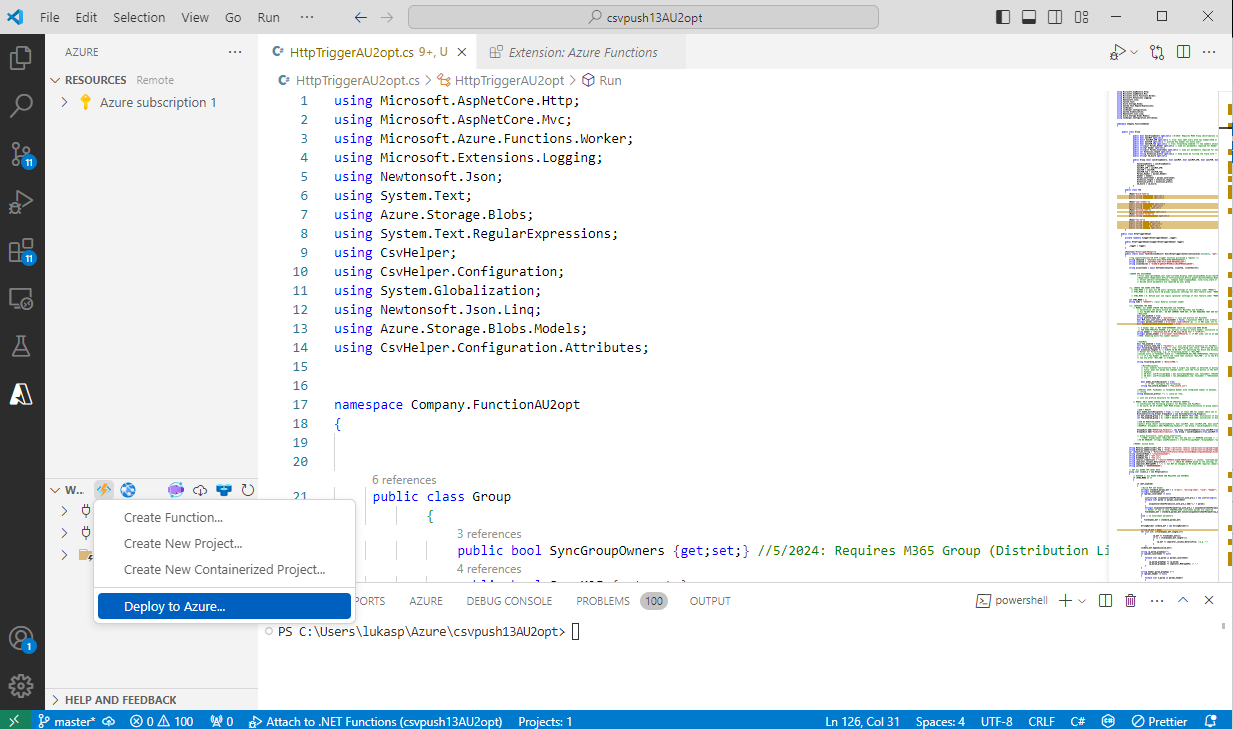Viewport: 1233px width, 729px height.
Task: Open the Source Control view in activity bar
Action: point(22,153)
